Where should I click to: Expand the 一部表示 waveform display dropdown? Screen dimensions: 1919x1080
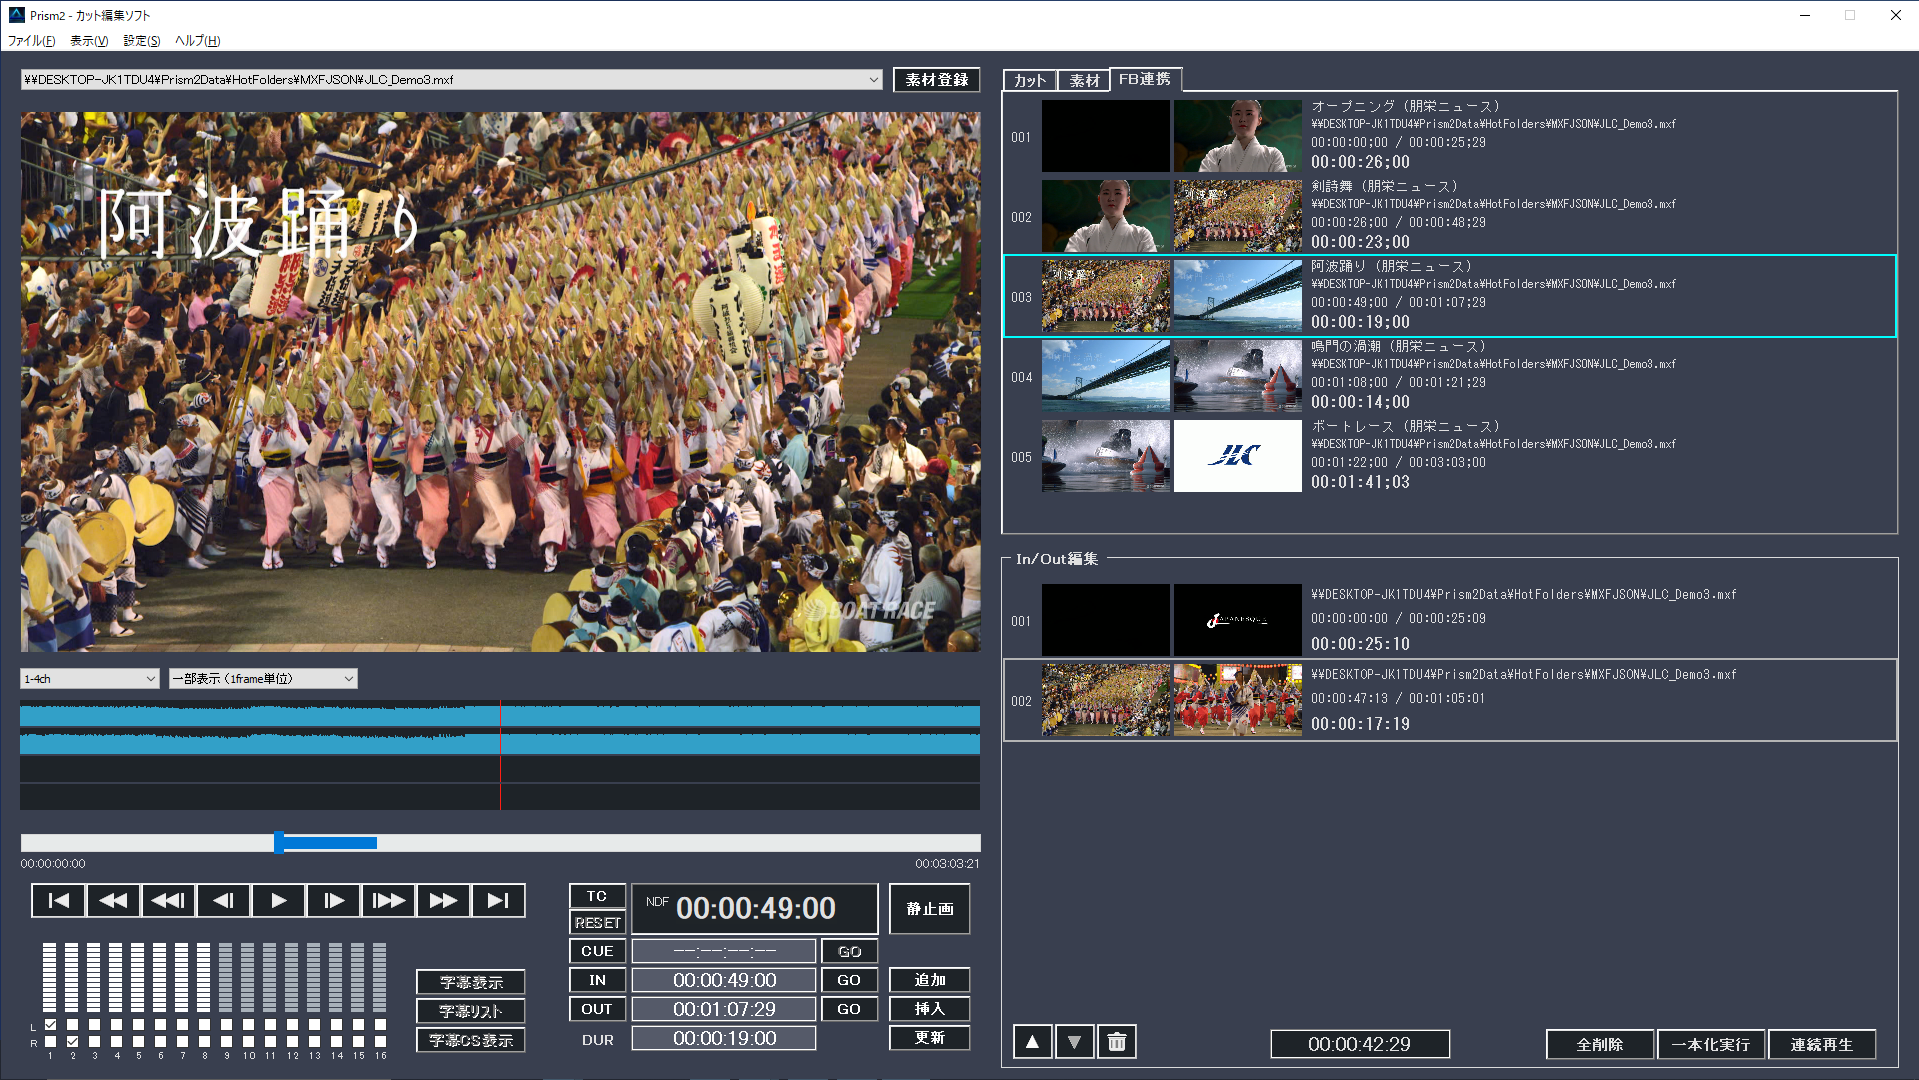263,679
